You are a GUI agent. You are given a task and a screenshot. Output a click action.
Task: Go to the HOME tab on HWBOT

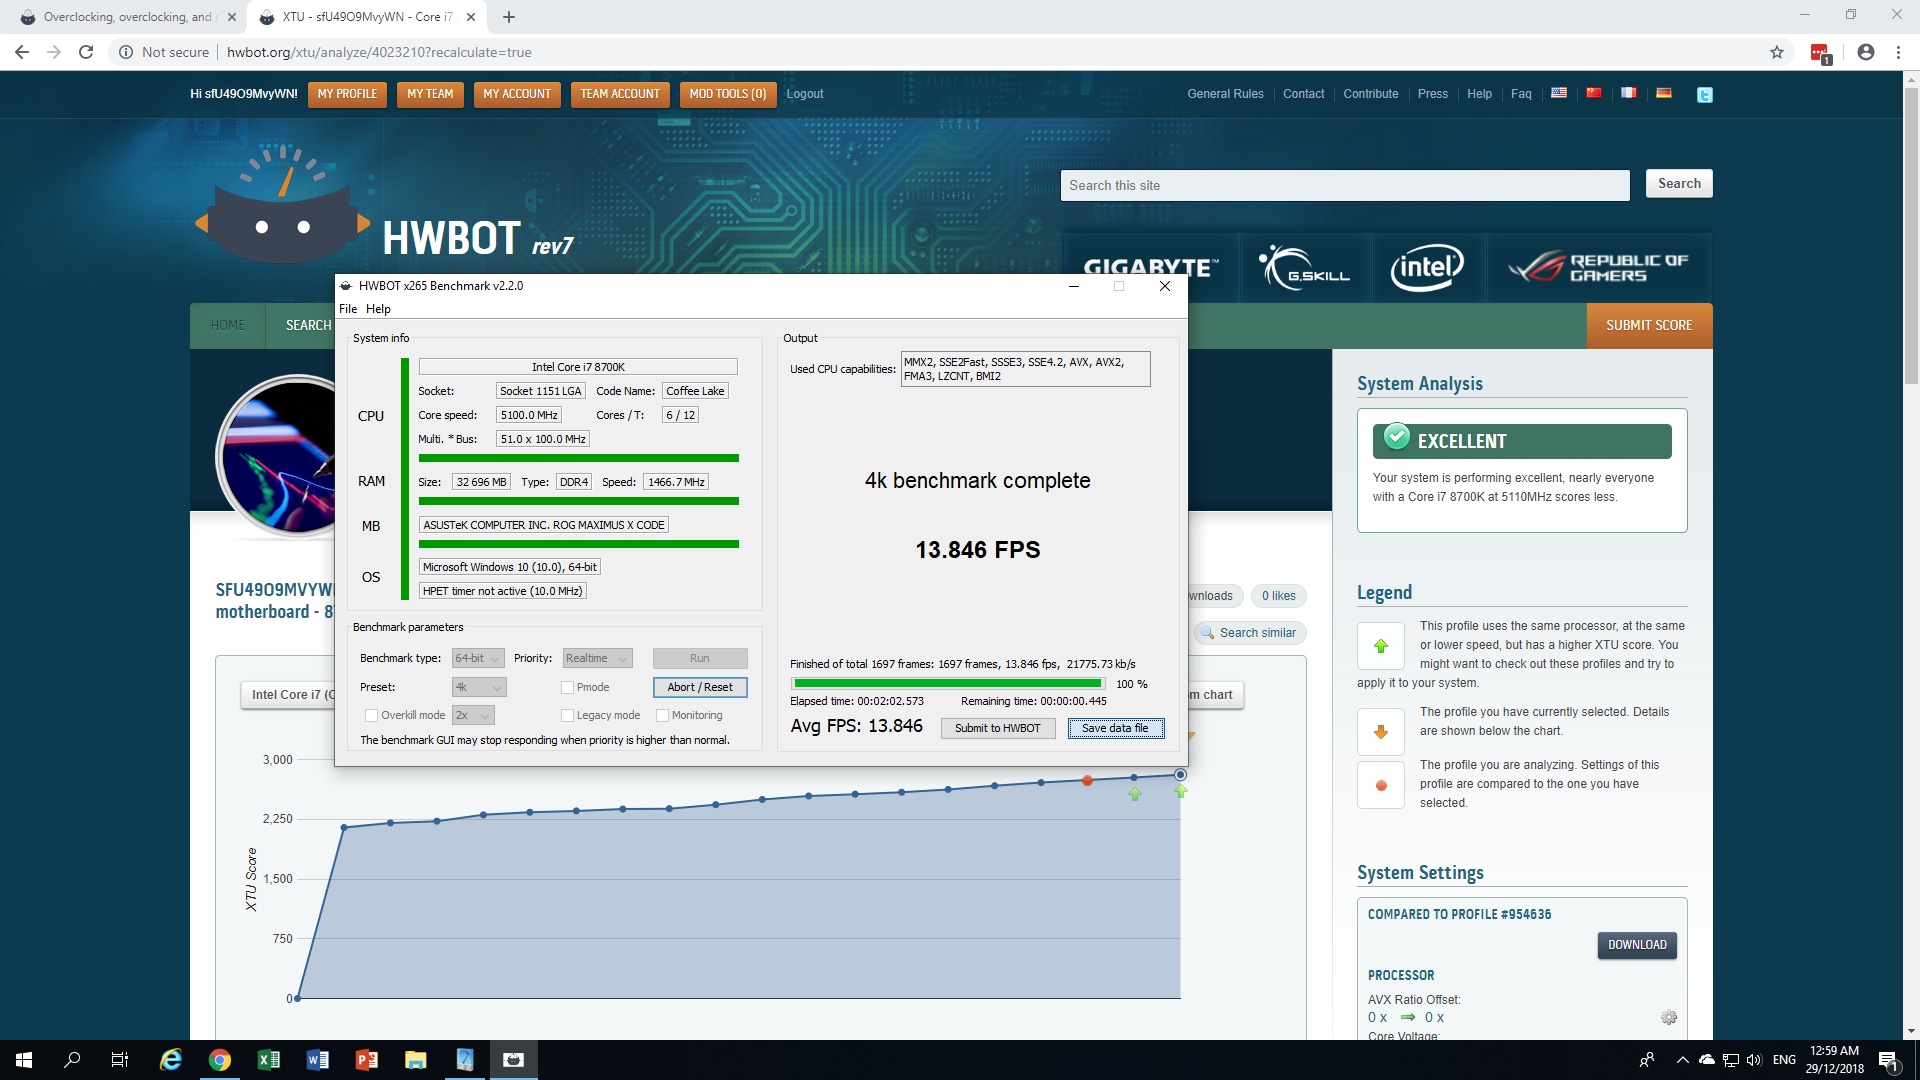pos(228,325)
